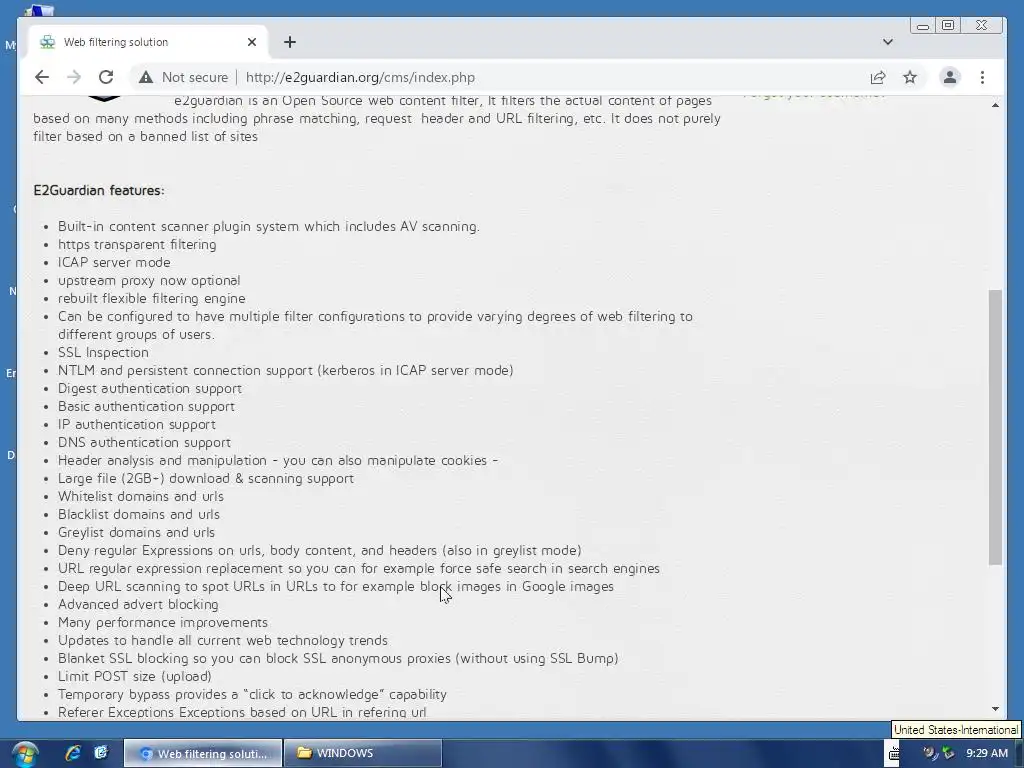Screen dimensions: 1024x768
Task: Click the keyboard language tray icon
Action: click(x=894, y=754)
